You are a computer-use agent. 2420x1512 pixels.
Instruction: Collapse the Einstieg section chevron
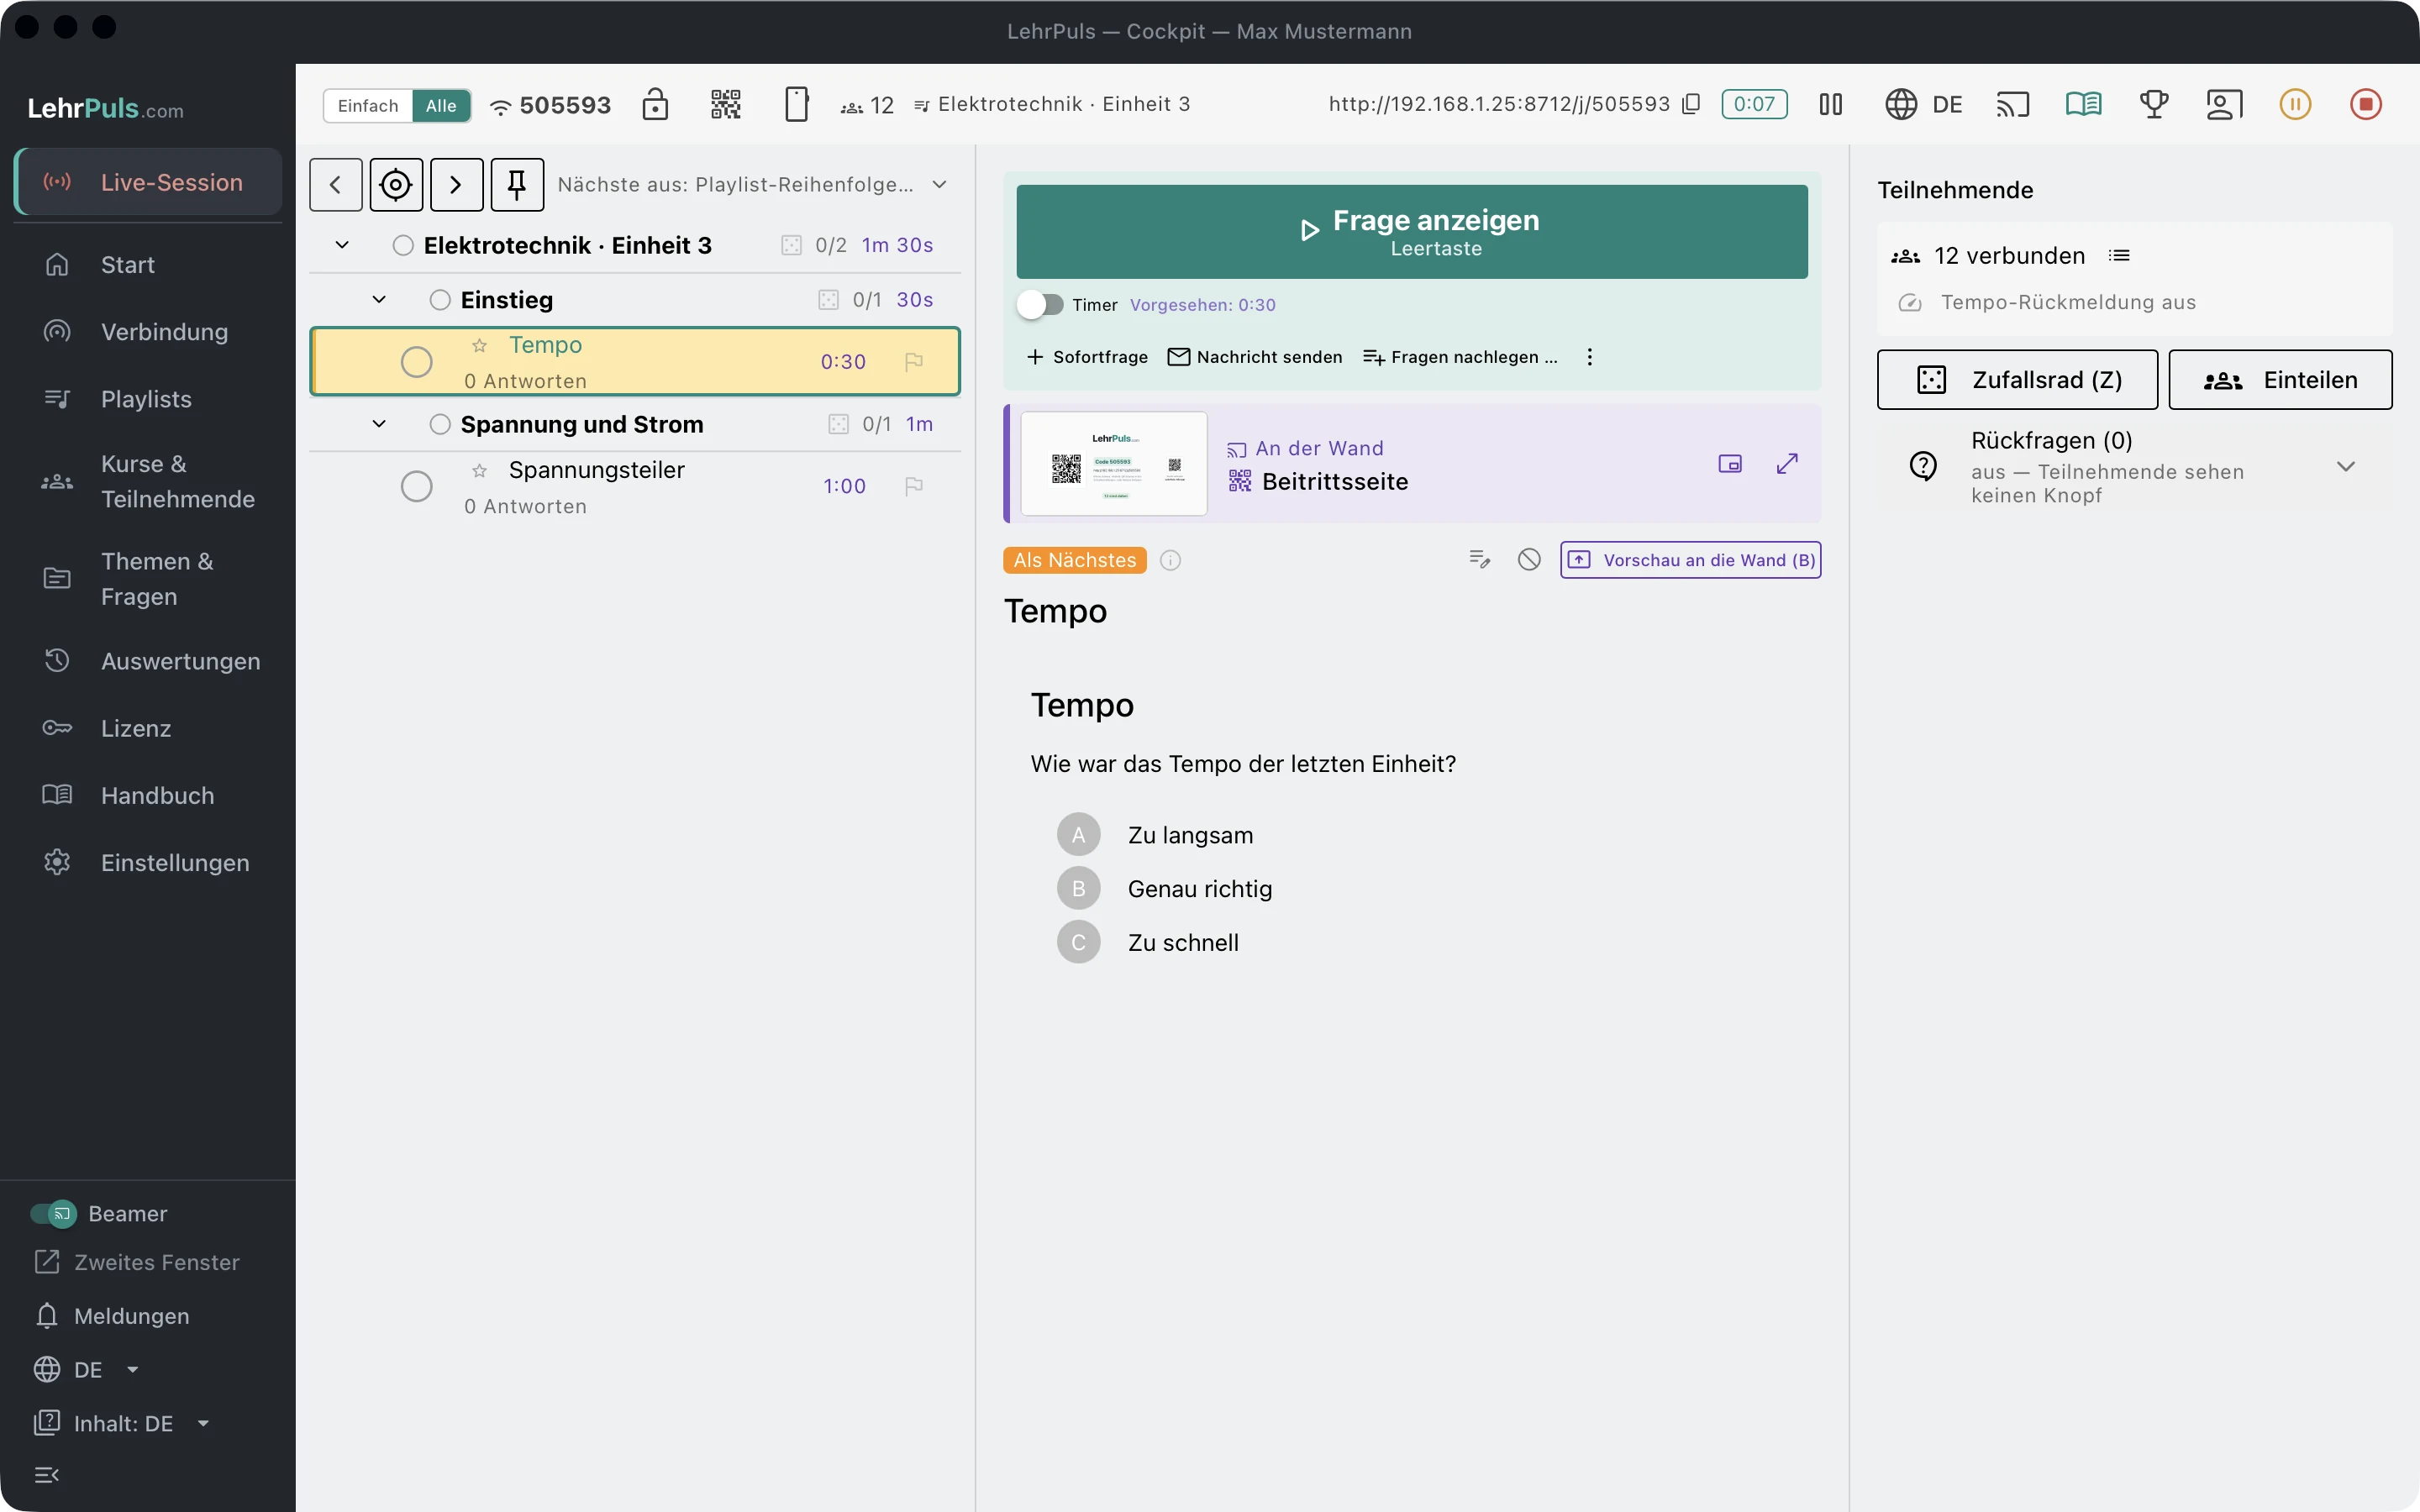379,299
